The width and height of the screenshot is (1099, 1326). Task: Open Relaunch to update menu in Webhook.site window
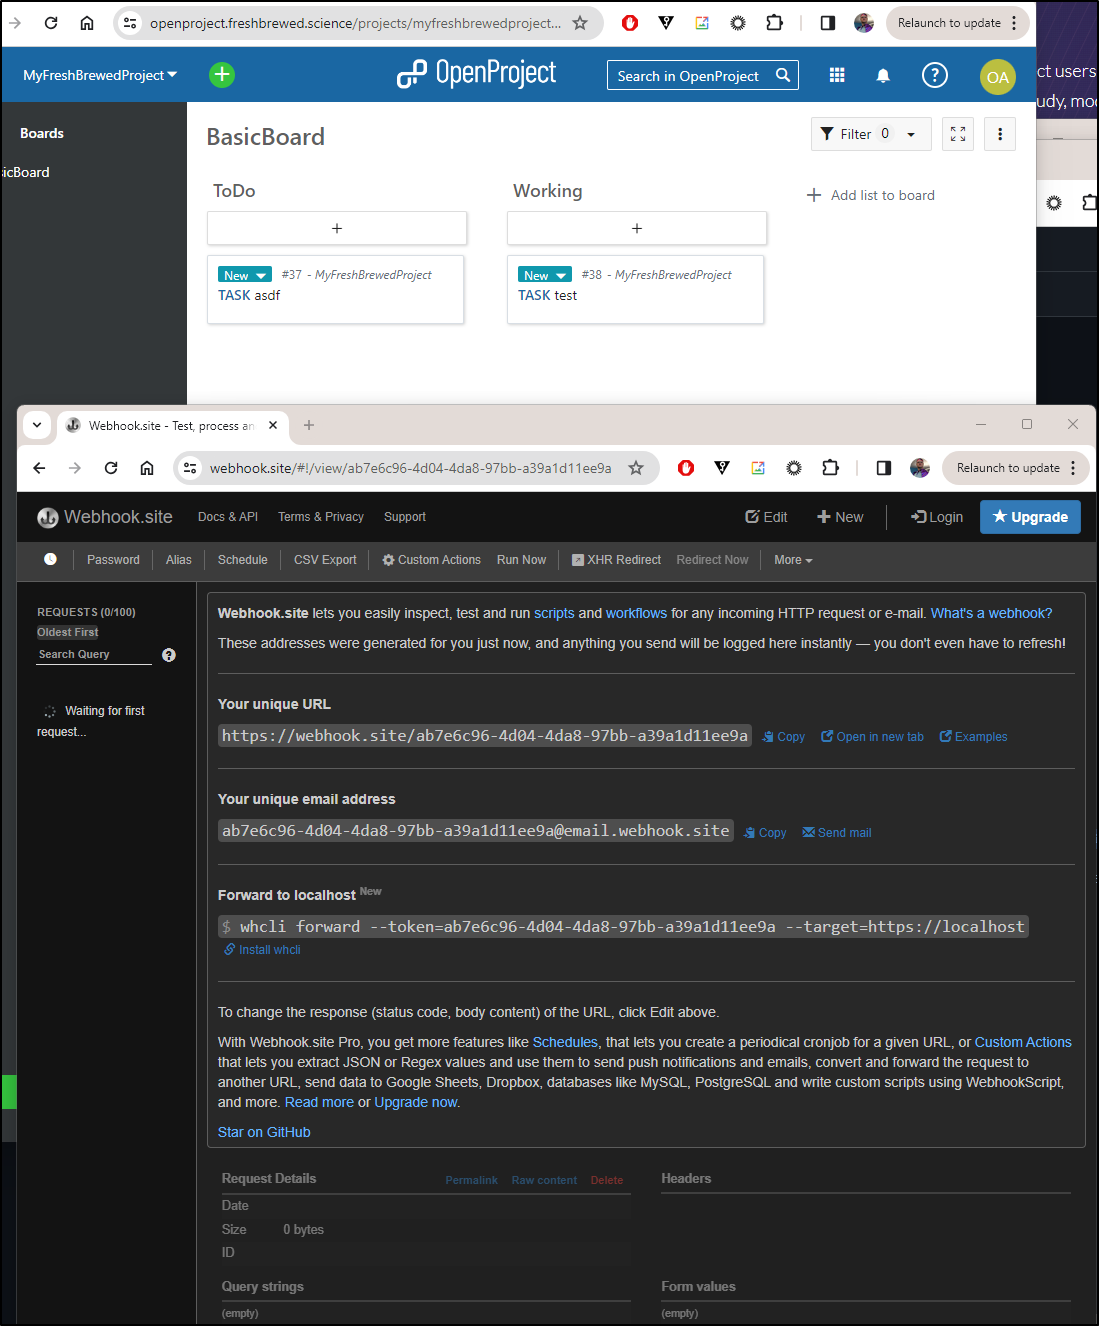tap(1015, 468)
